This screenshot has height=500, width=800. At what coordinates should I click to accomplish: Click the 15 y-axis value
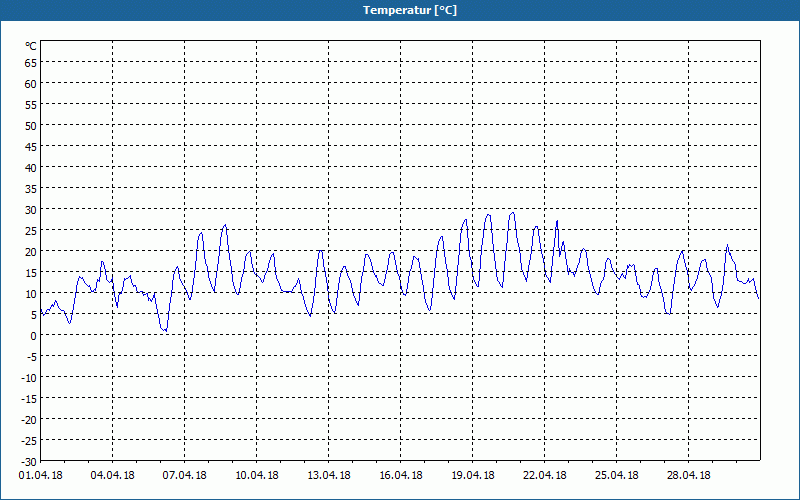[31, 272]
